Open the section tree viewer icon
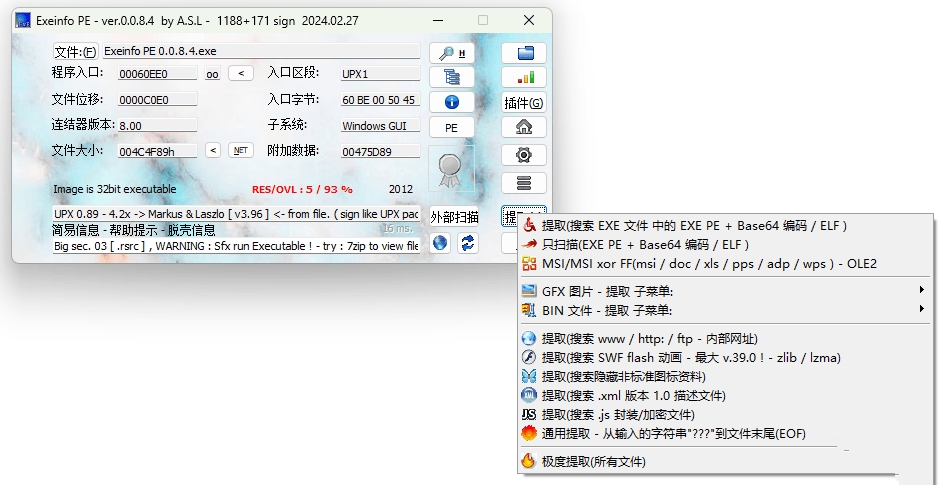This screenshot has height=485, width=952. pos(452,77)
